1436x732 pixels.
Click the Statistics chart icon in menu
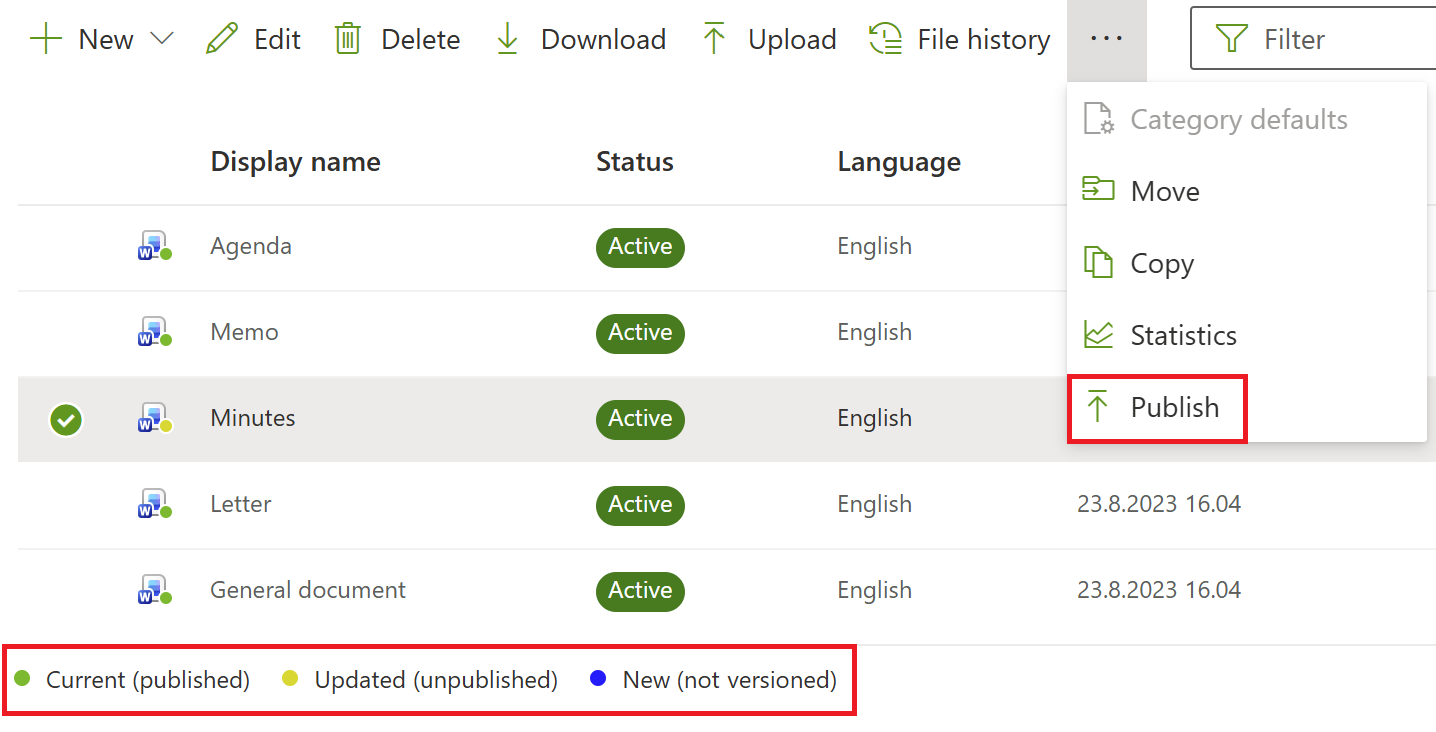coord(1099,335)
